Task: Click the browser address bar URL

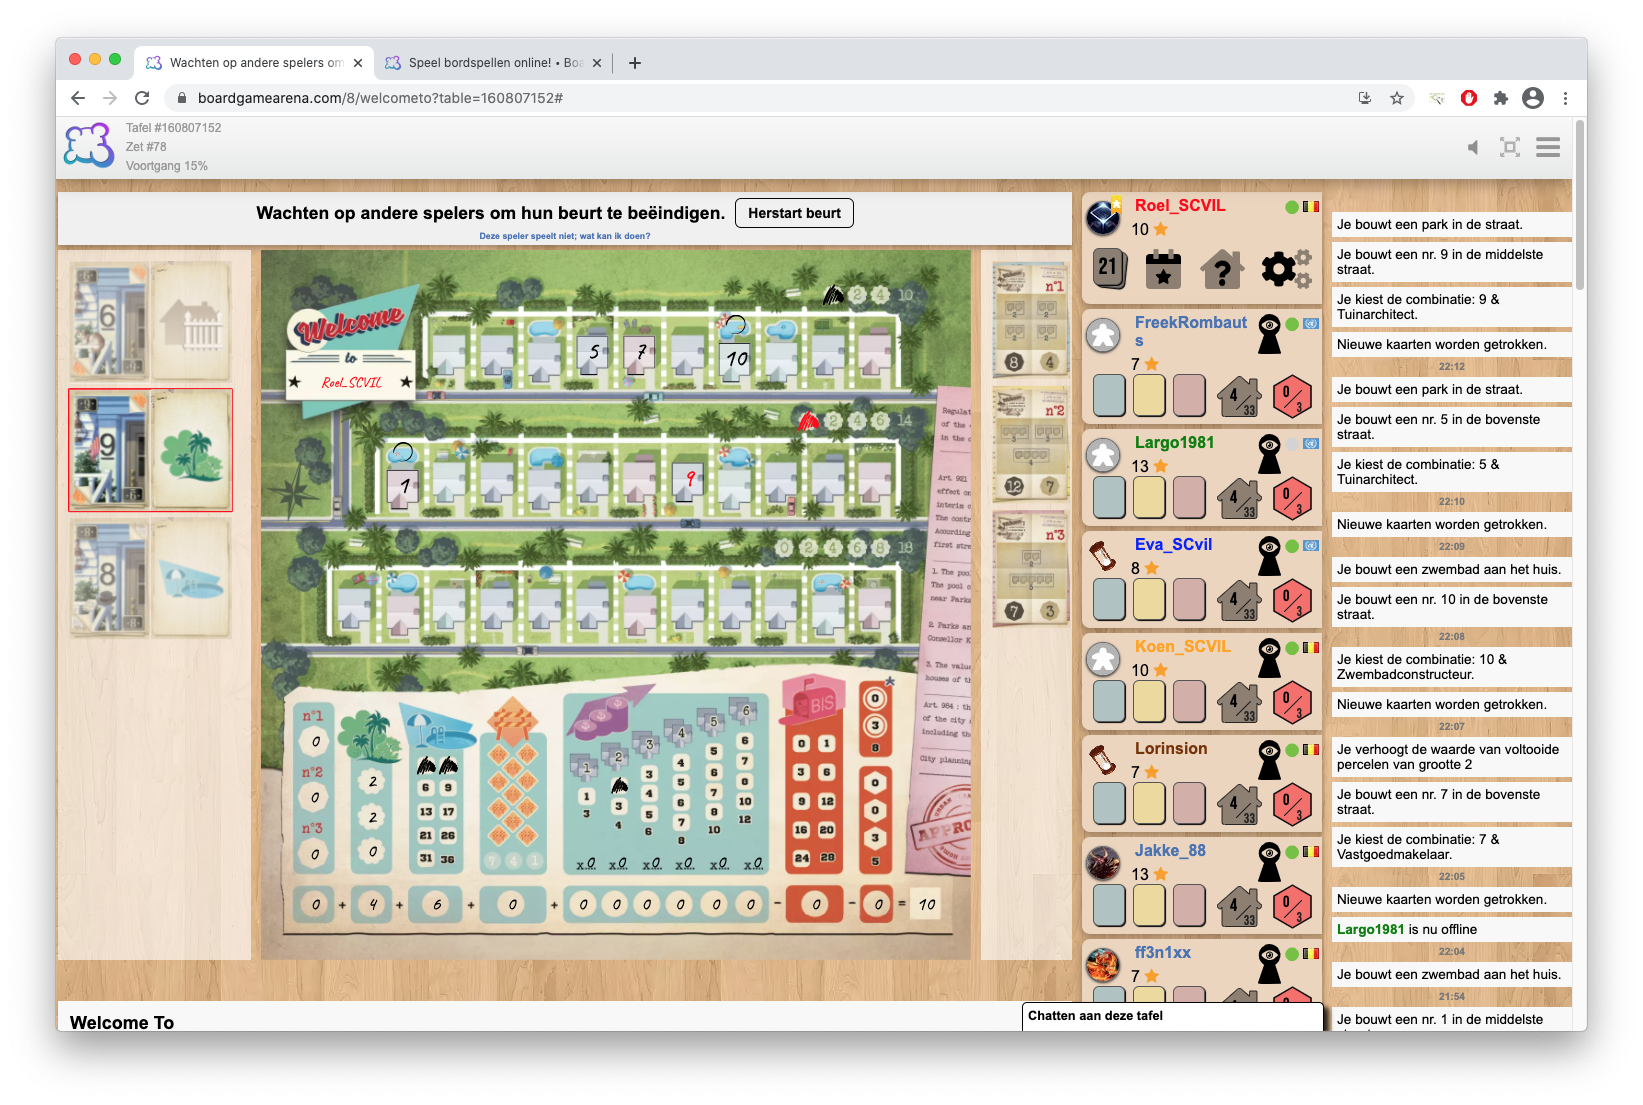Action: (x=380, y=98)
